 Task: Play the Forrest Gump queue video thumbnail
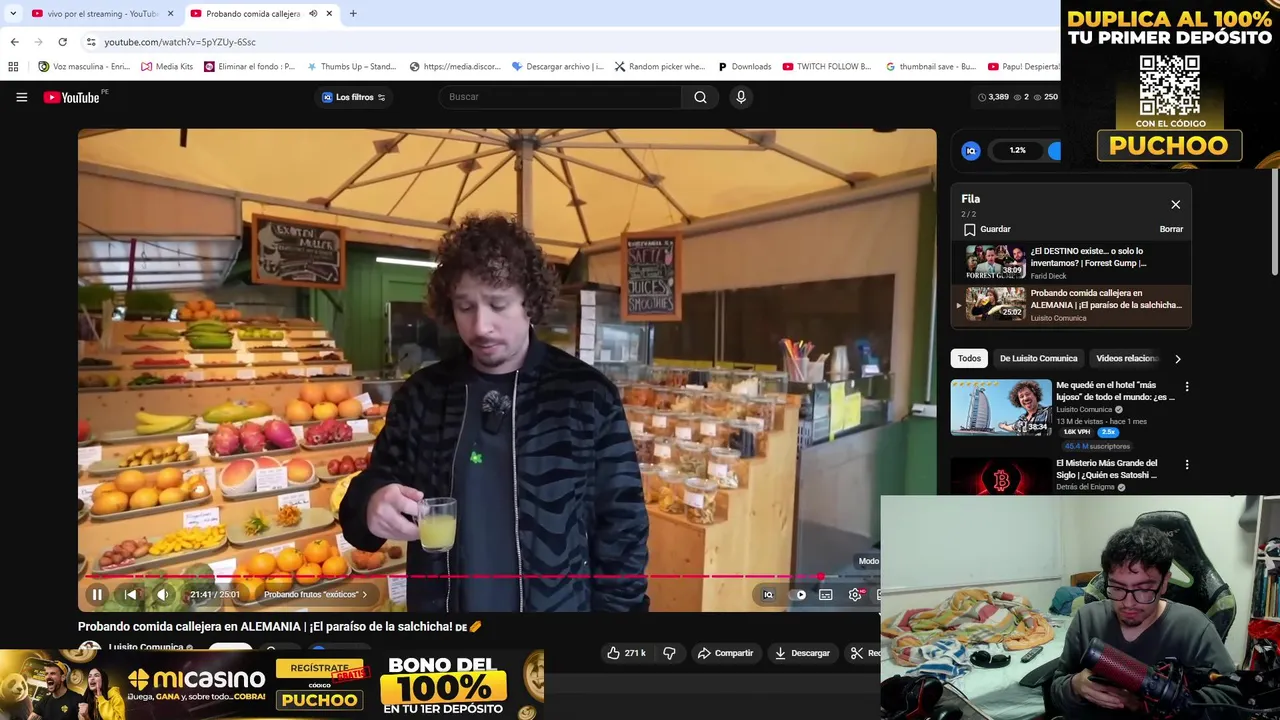pyautogui.click(x=995, y=262)
